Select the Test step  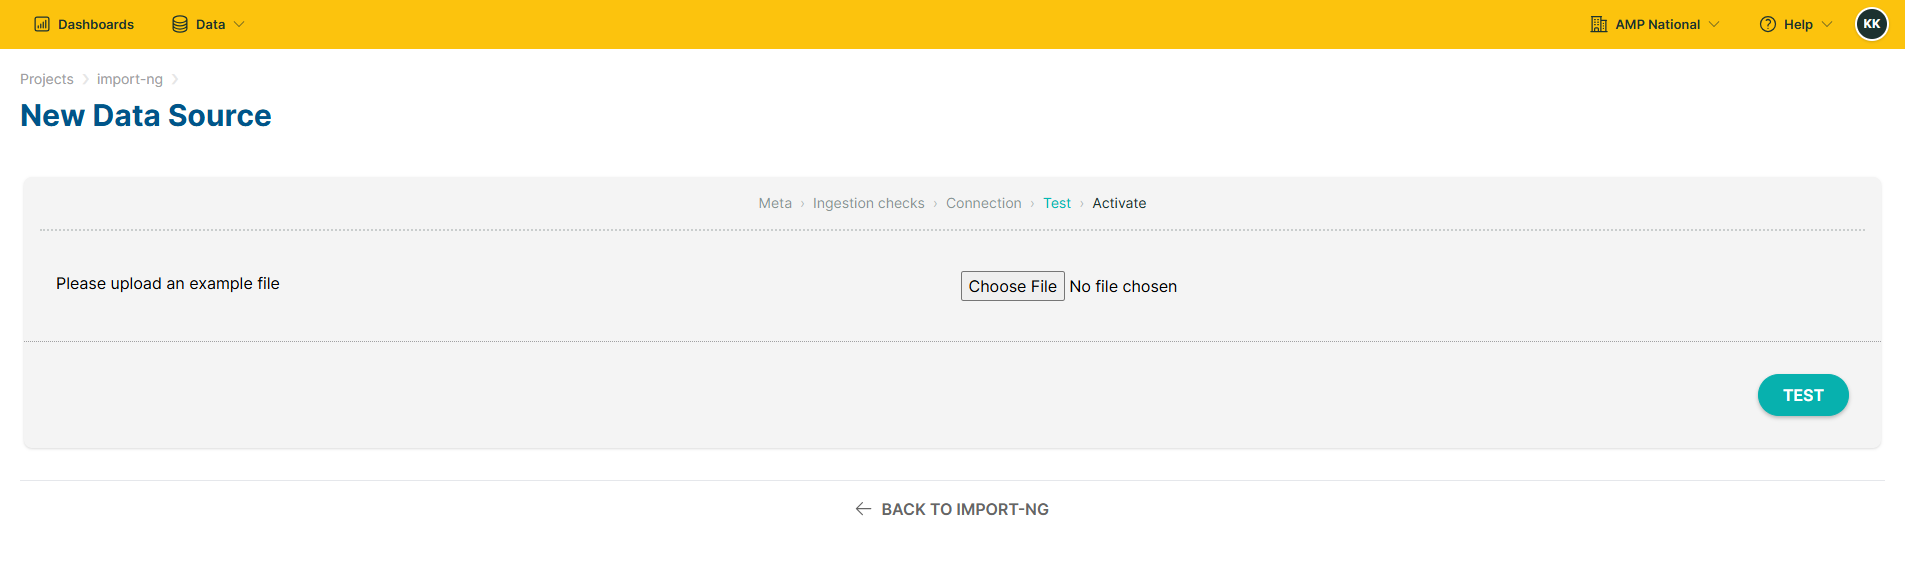pyautogui.click(x=1057, y=203)
